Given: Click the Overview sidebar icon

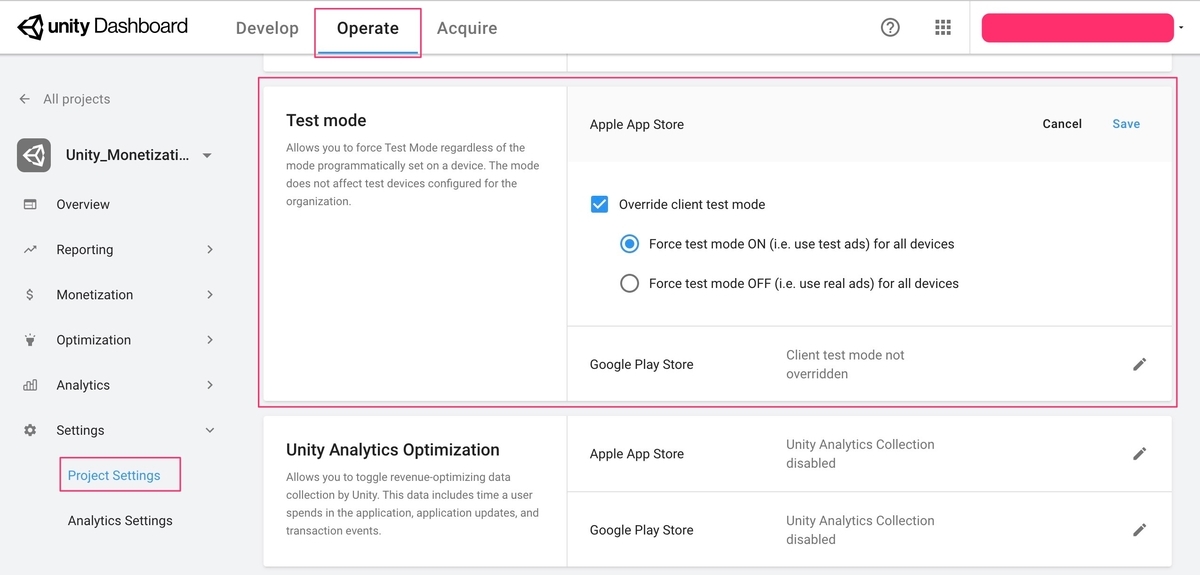Looking at the screenshot, I should coord(30,204).
